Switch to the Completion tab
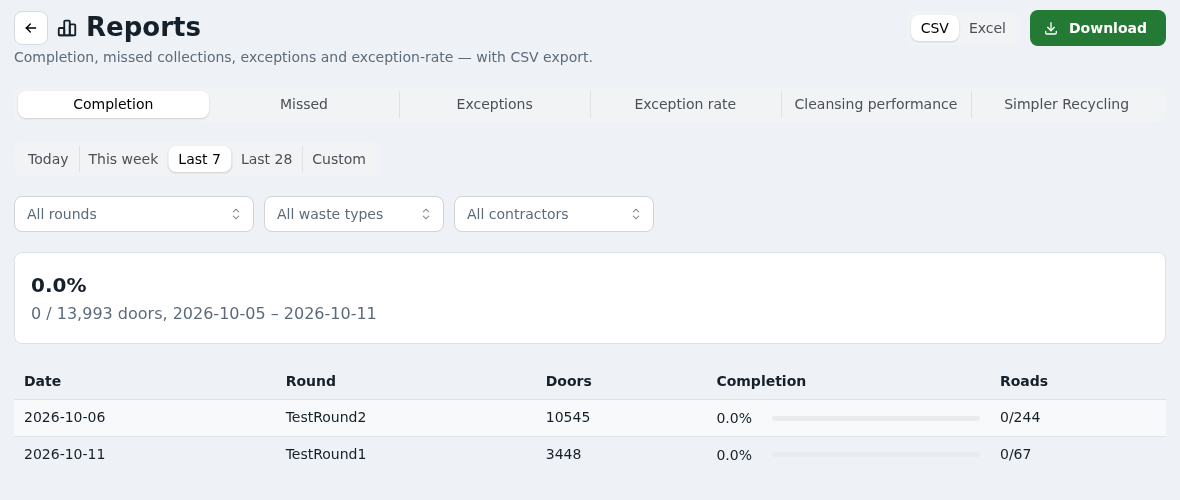The height and width of the screenshot is (500, 1180). point(114,105)
